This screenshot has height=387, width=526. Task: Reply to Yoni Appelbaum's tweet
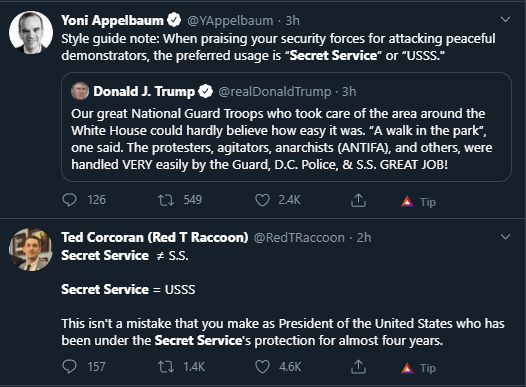[69, 200]
